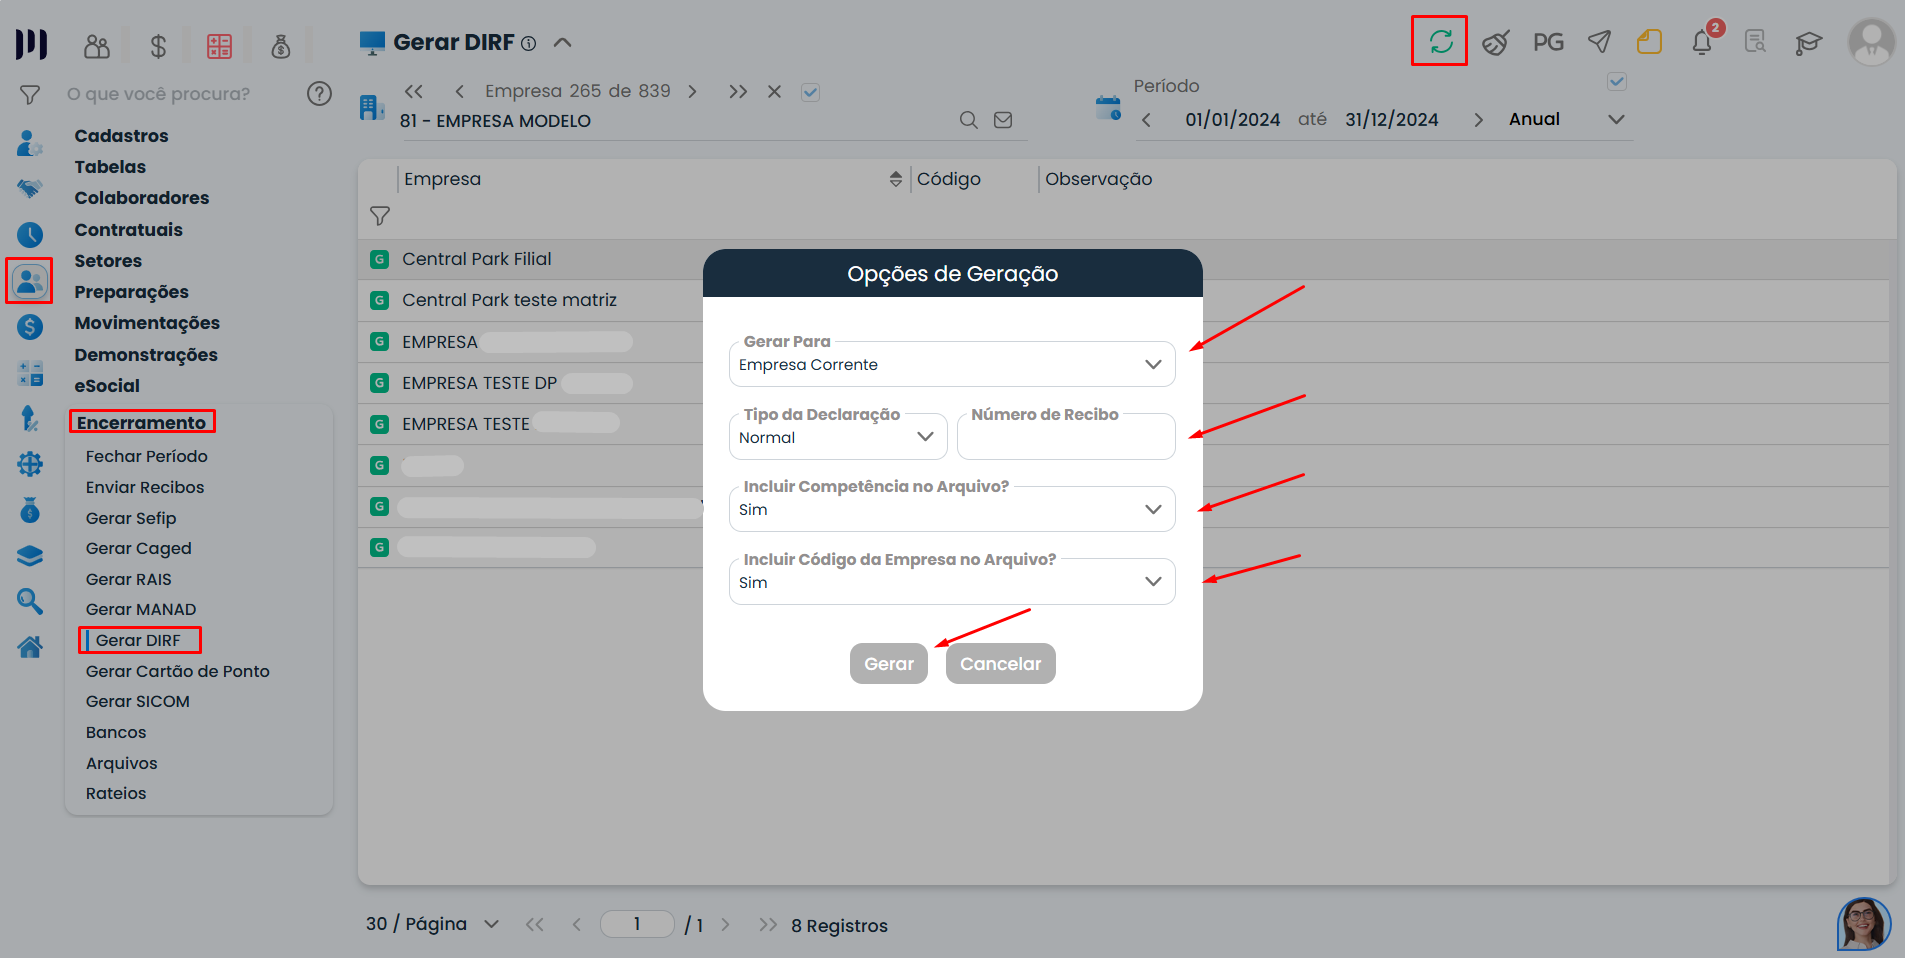Click the people group icon in top bar

click(x=97, y=46)
